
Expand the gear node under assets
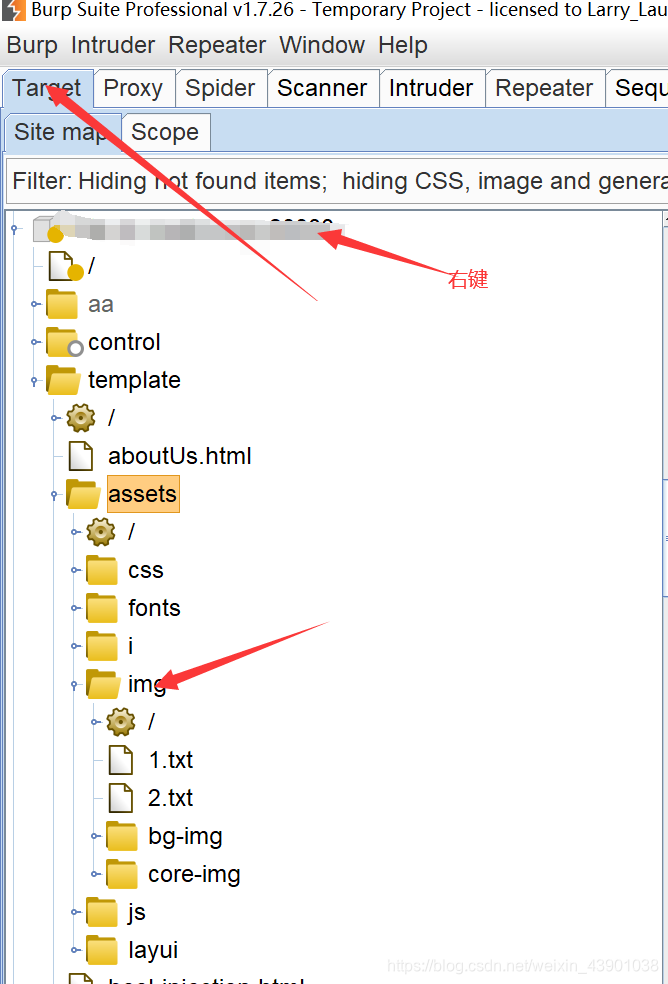coord(76,532)
